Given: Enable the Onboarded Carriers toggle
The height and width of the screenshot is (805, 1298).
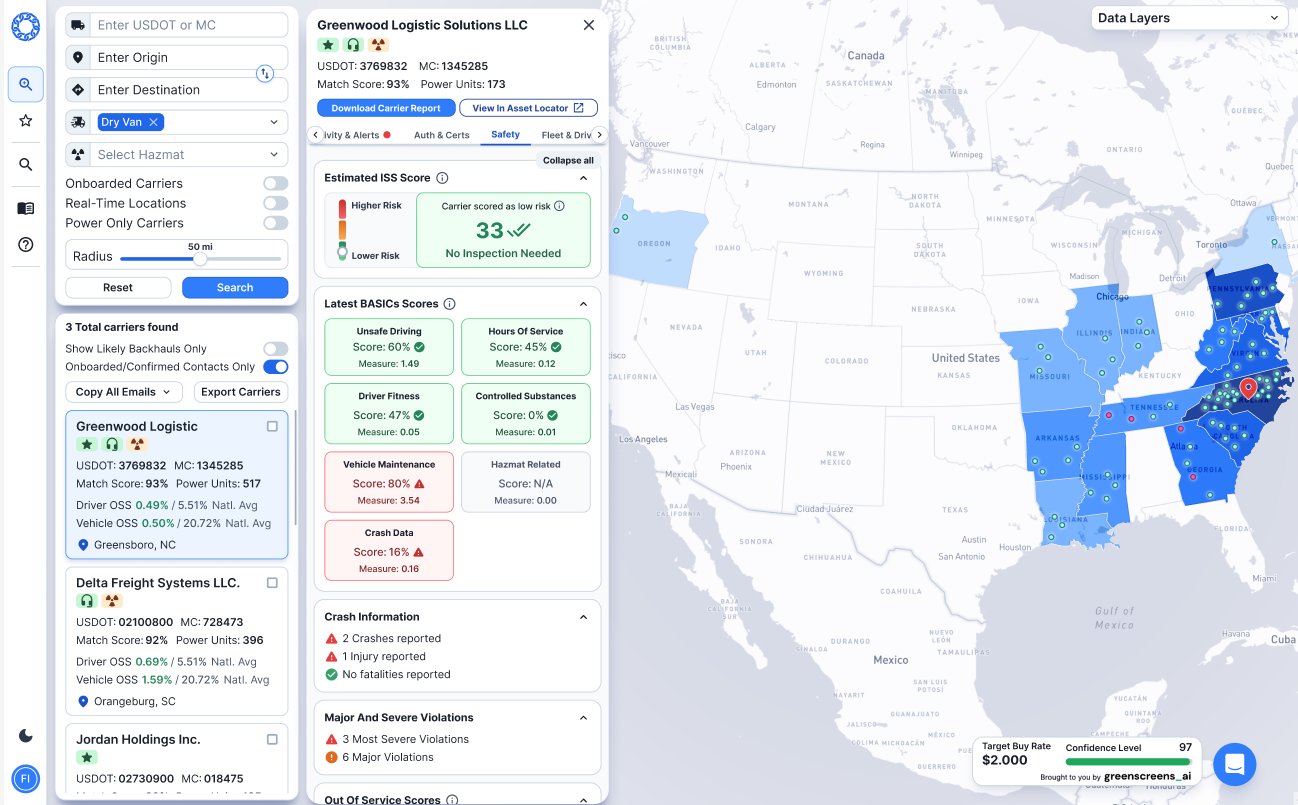Looking at the screenshot, I should tap(275, 184).
